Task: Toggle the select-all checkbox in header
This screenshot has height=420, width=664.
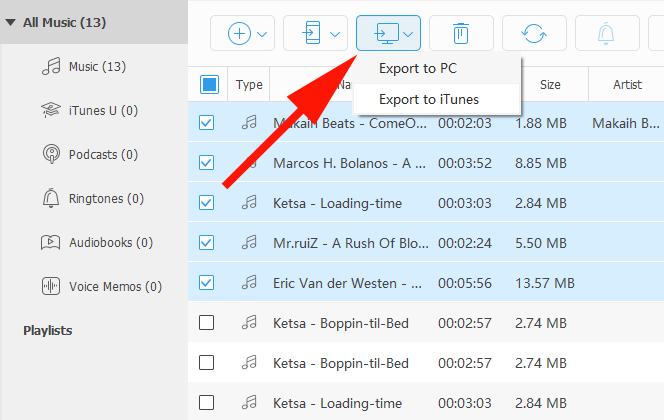Action: (208, 85)
